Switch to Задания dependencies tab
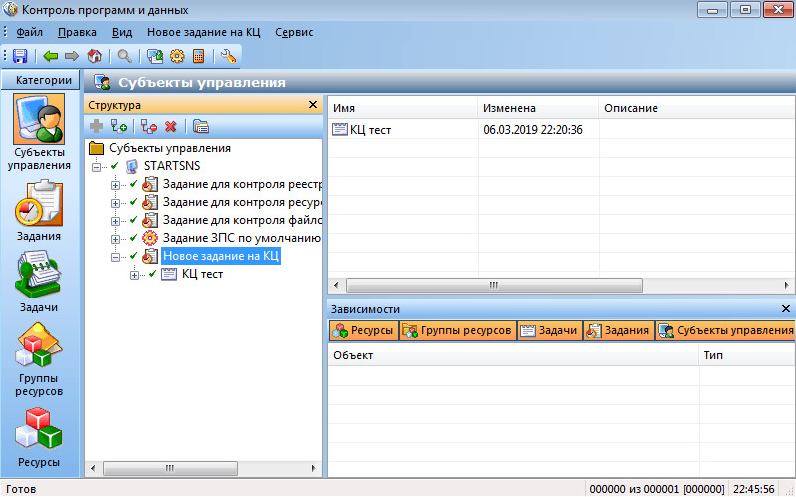The image size is (796, 497). (x=618, y=330)
